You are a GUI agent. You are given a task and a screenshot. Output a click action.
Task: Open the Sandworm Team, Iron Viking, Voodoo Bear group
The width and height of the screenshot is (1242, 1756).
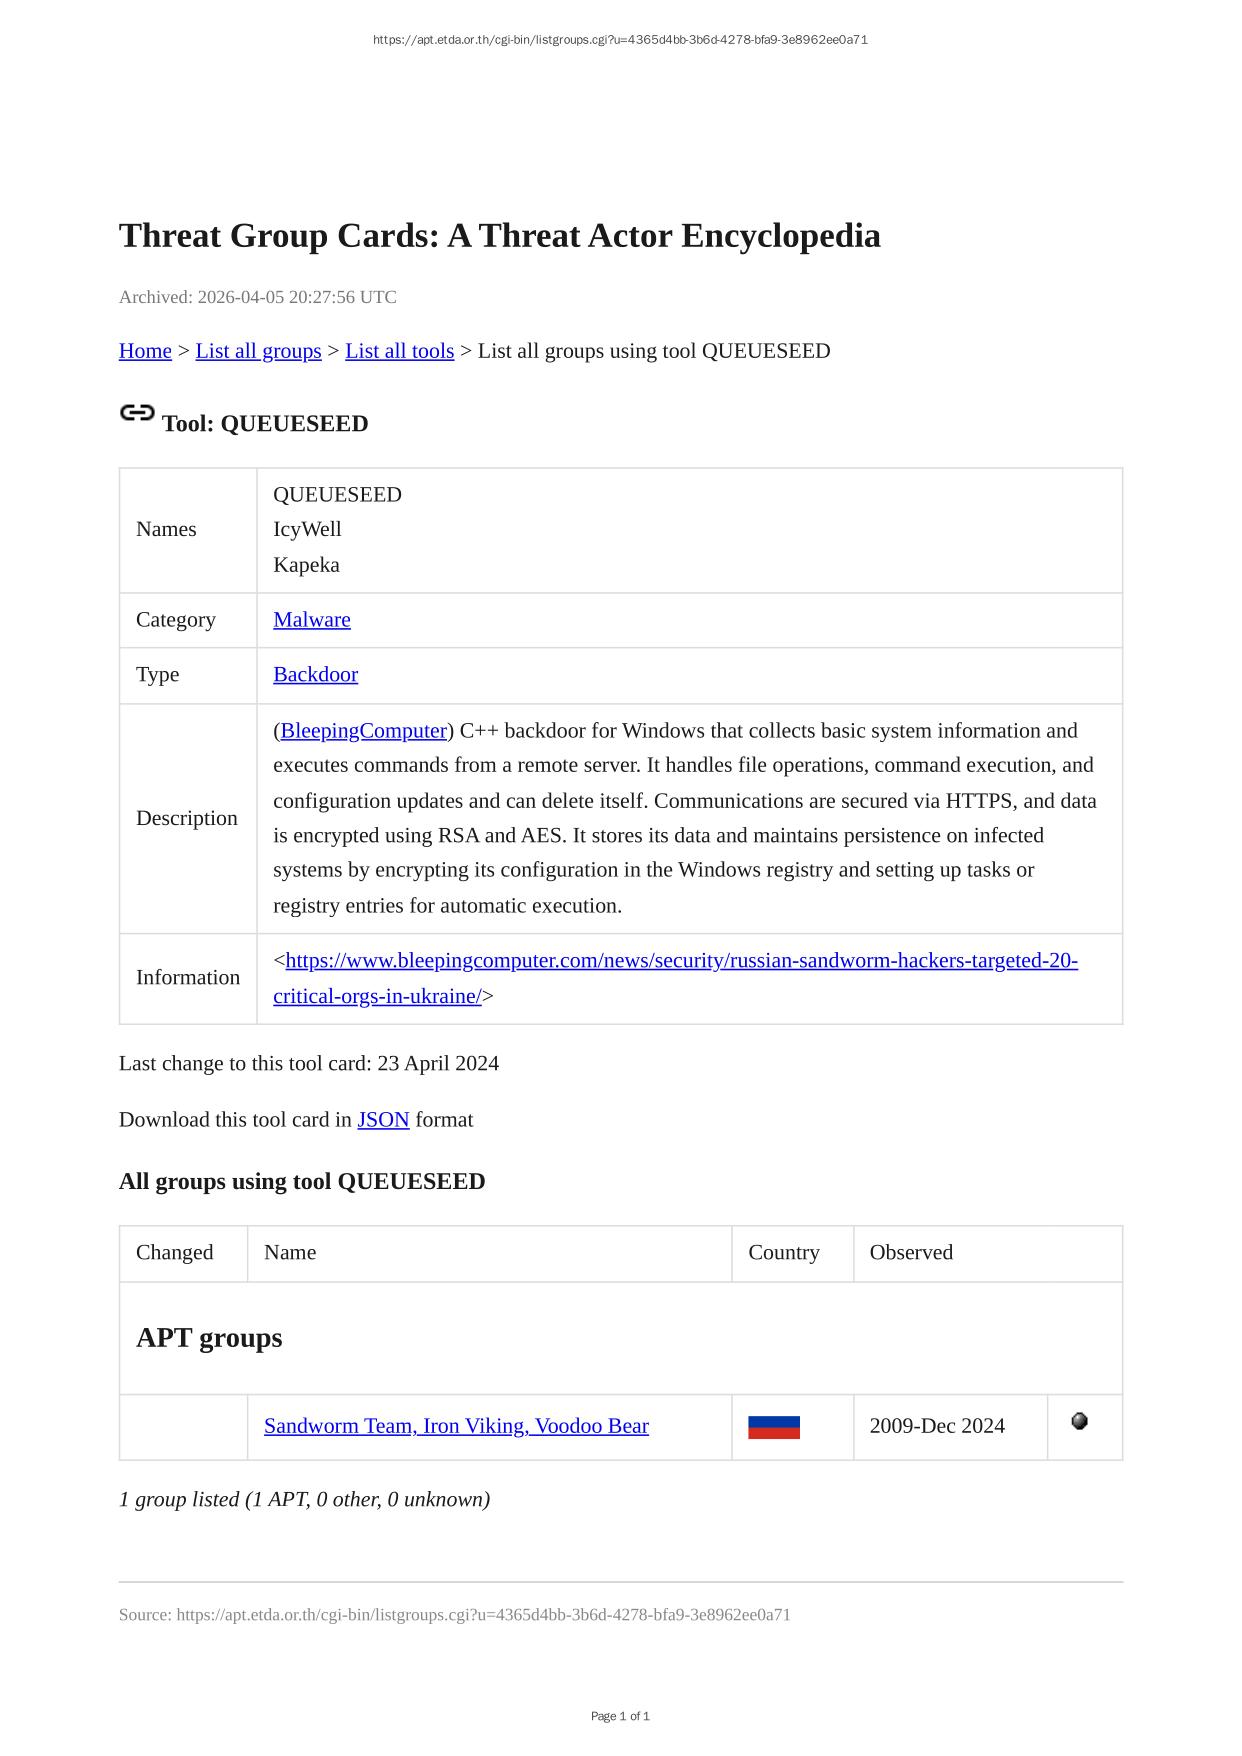pos(456,1426)
